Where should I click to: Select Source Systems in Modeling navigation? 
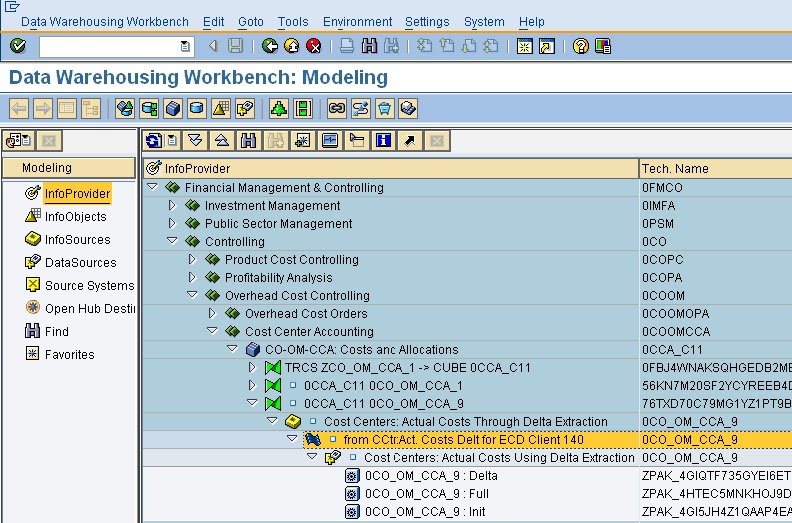(x=89, y=286)
